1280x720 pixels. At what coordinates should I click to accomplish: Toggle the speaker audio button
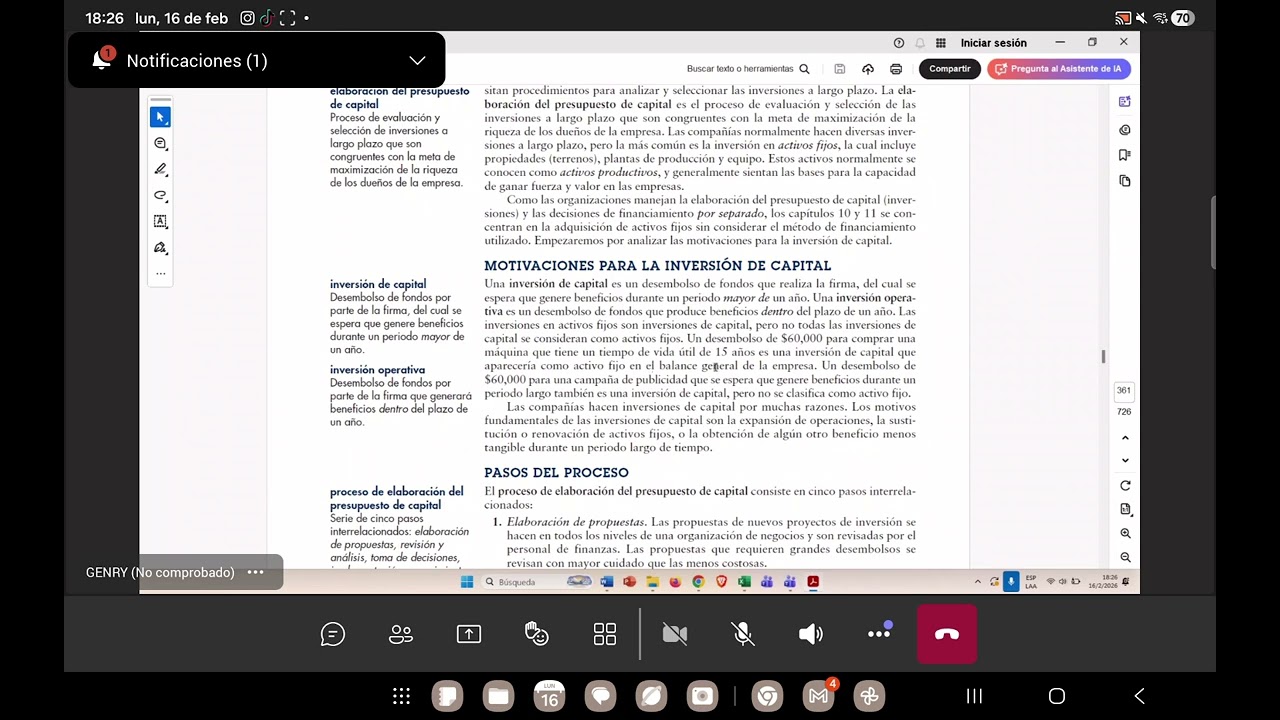(811, 634)
